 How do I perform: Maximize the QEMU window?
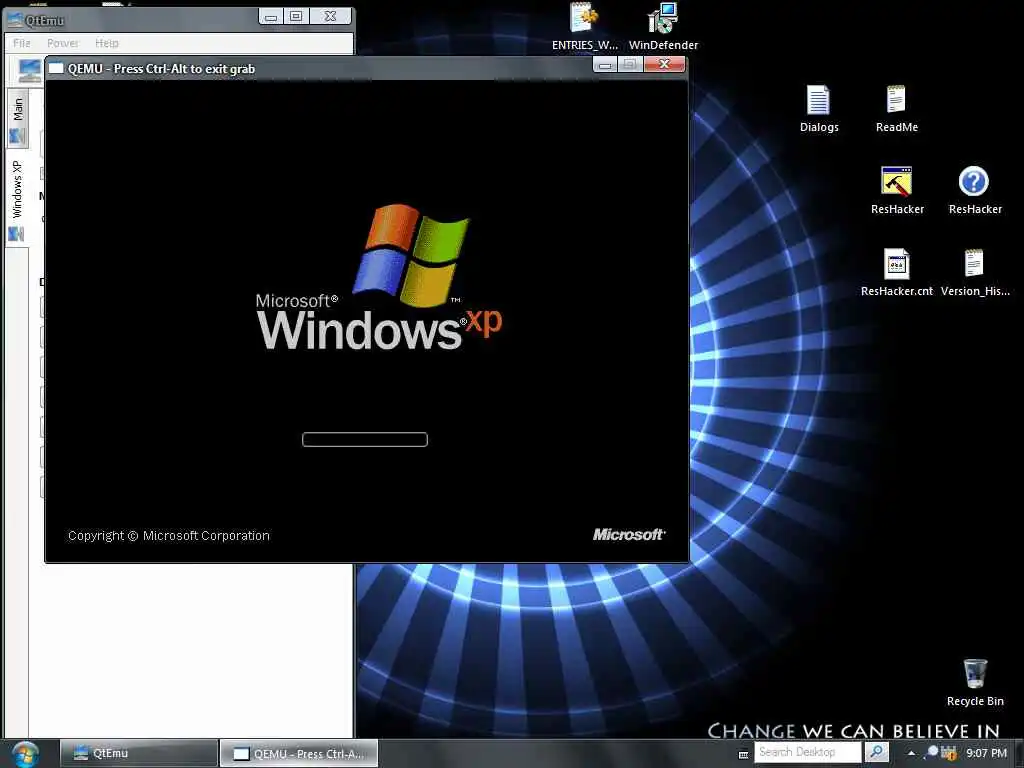coord(630,65)
